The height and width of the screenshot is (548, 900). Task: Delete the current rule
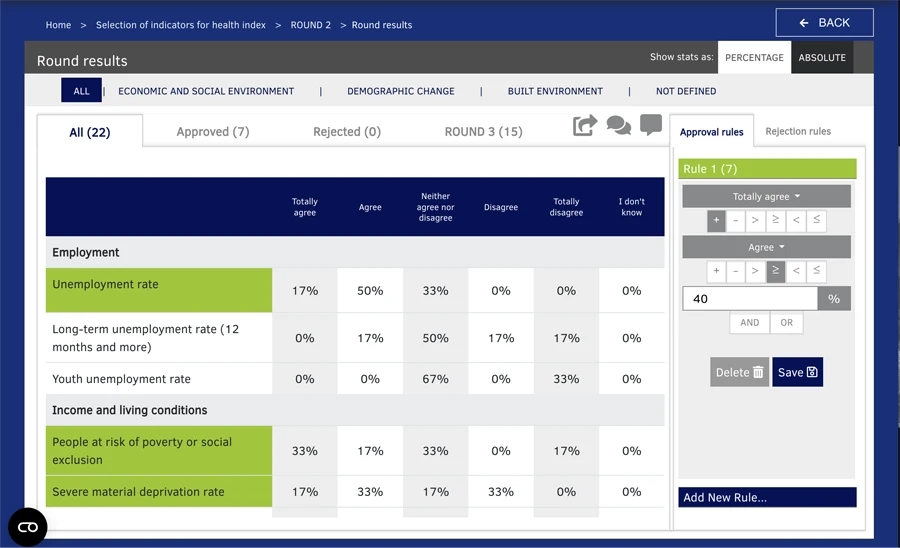pyautogui.click(x=739, y=372)
